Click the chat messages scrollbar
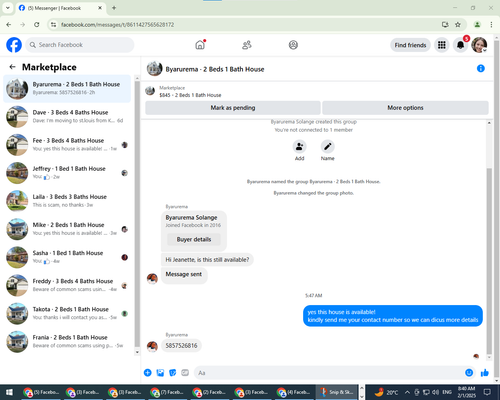The image size is (500, 400). tap(489, 260)
